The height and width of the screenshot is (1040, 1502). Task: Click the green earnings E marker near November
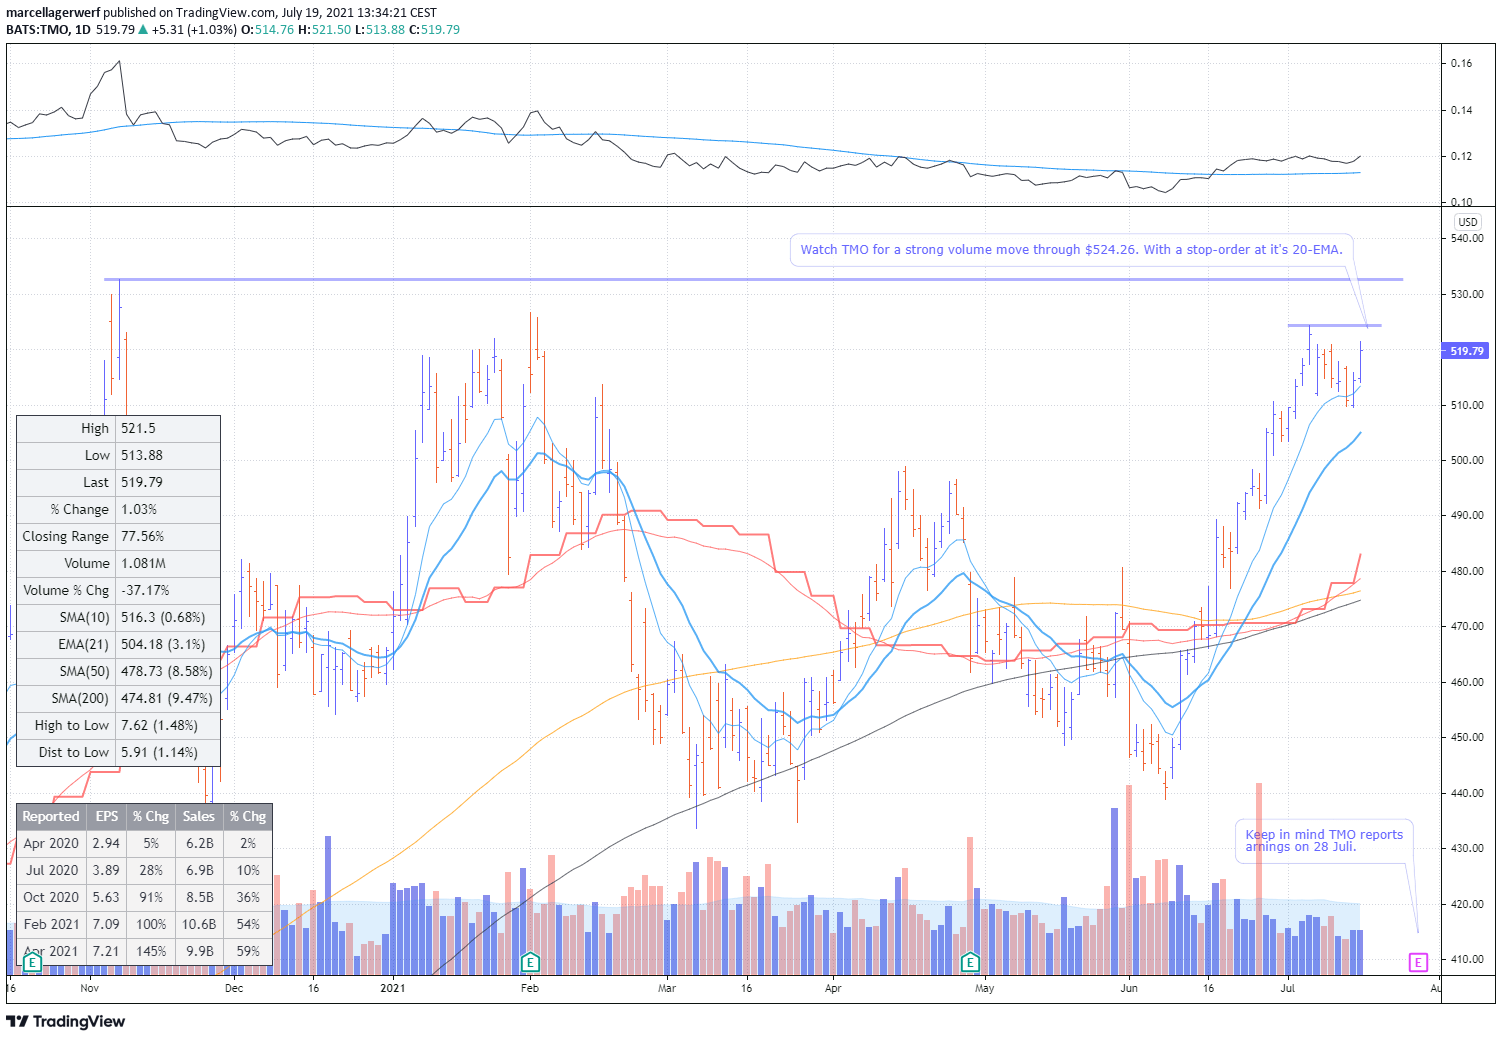coord(32,962)
